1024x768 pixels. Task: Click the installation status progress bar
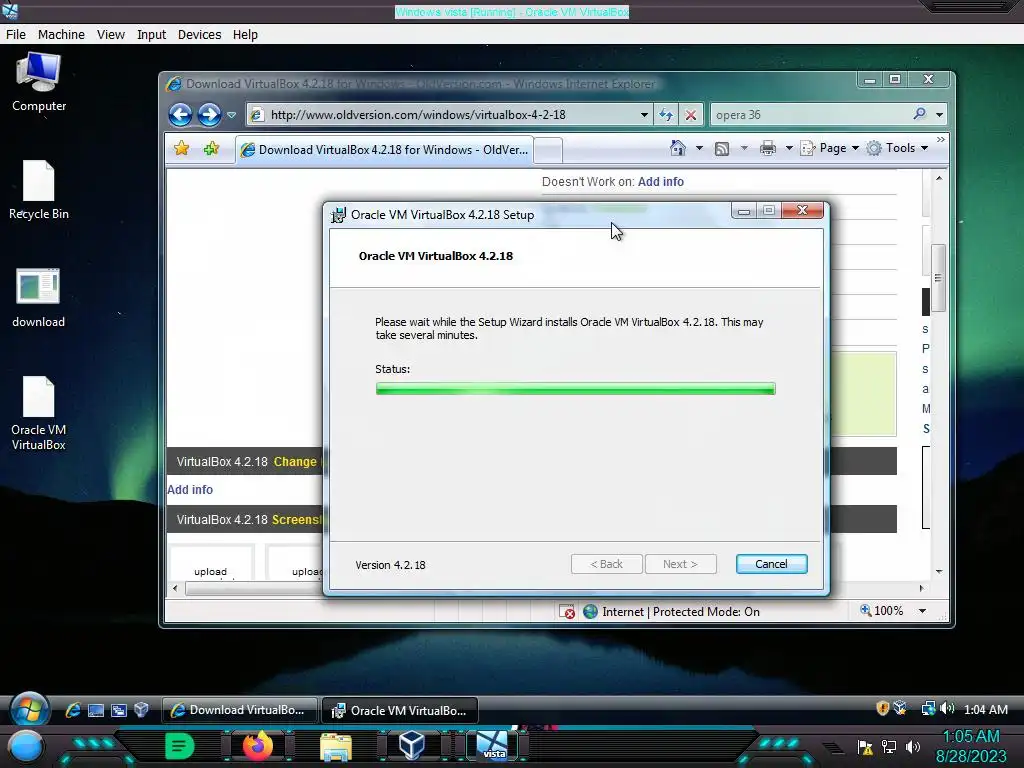pyautogui.click(x=575, y=389)
